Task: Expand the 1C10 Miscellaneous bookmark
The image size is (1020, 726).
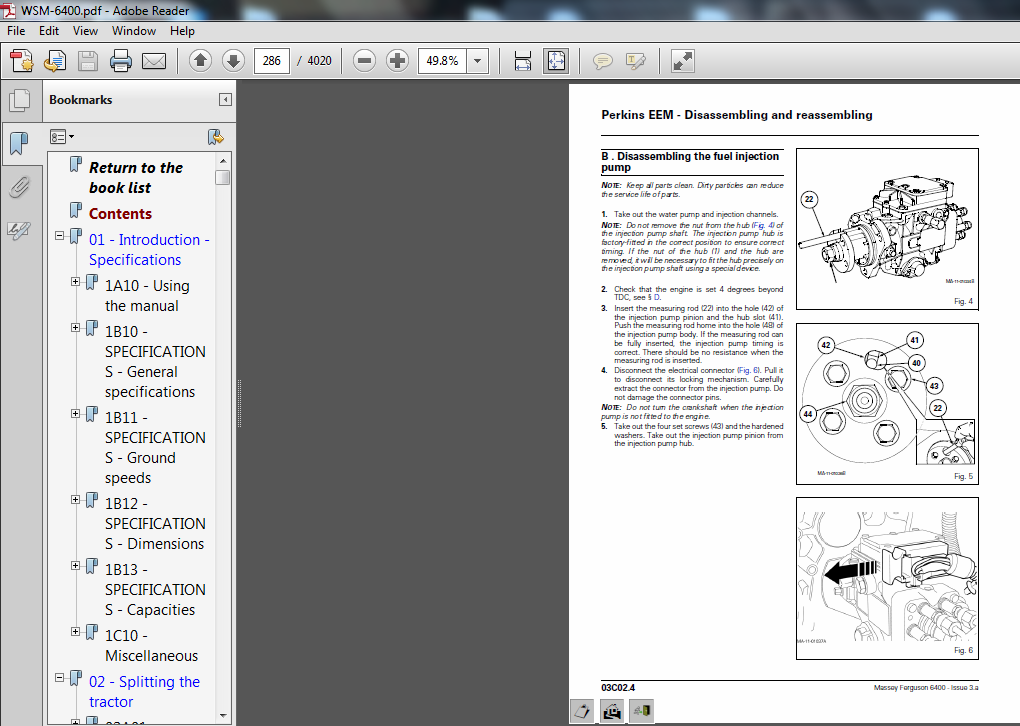Action: coord(75,631)
